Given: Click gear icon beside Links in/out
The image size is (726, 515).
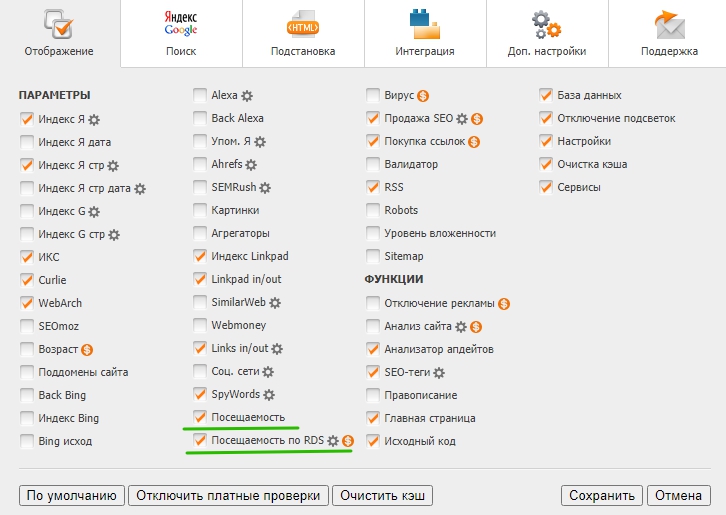Looking at the screenshot, I should tap(277, 349).
